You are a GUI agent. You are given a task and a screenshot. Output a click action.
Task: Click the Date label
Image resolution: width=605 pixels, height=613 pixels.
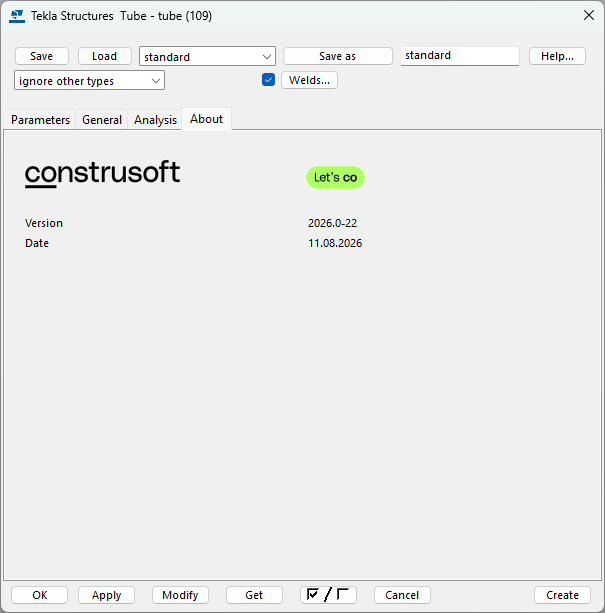pyautogui.click(x=37, y=243)
